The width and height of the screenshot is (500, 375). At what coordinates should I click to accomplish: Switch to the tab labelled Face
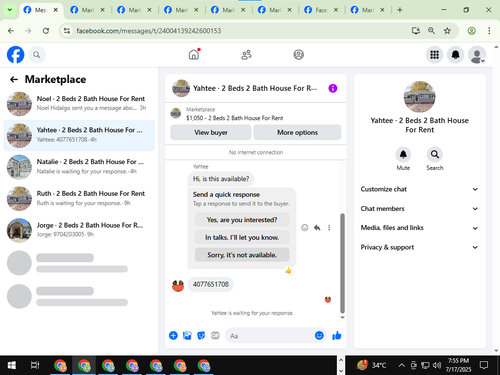click(321, 10)
